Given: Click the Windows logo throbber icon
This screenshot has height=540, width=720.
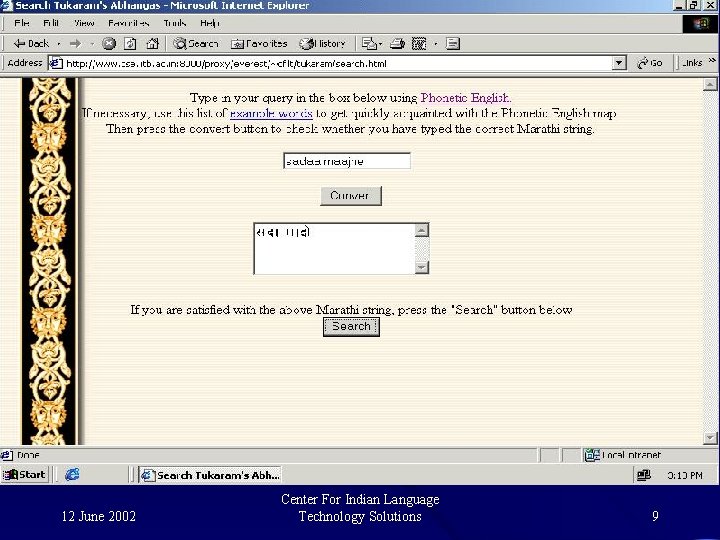Looking at the screenshot, I should point(700,24).
